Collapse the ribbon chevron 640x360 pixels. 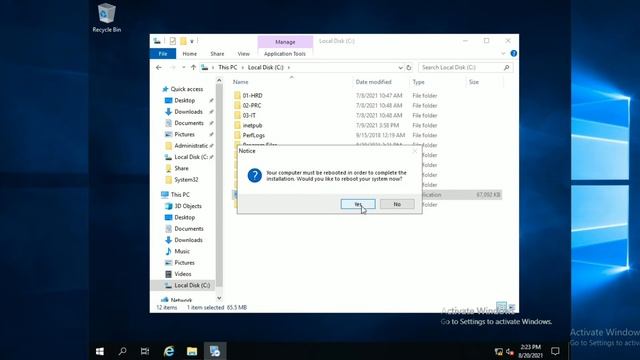coord(503,53)
